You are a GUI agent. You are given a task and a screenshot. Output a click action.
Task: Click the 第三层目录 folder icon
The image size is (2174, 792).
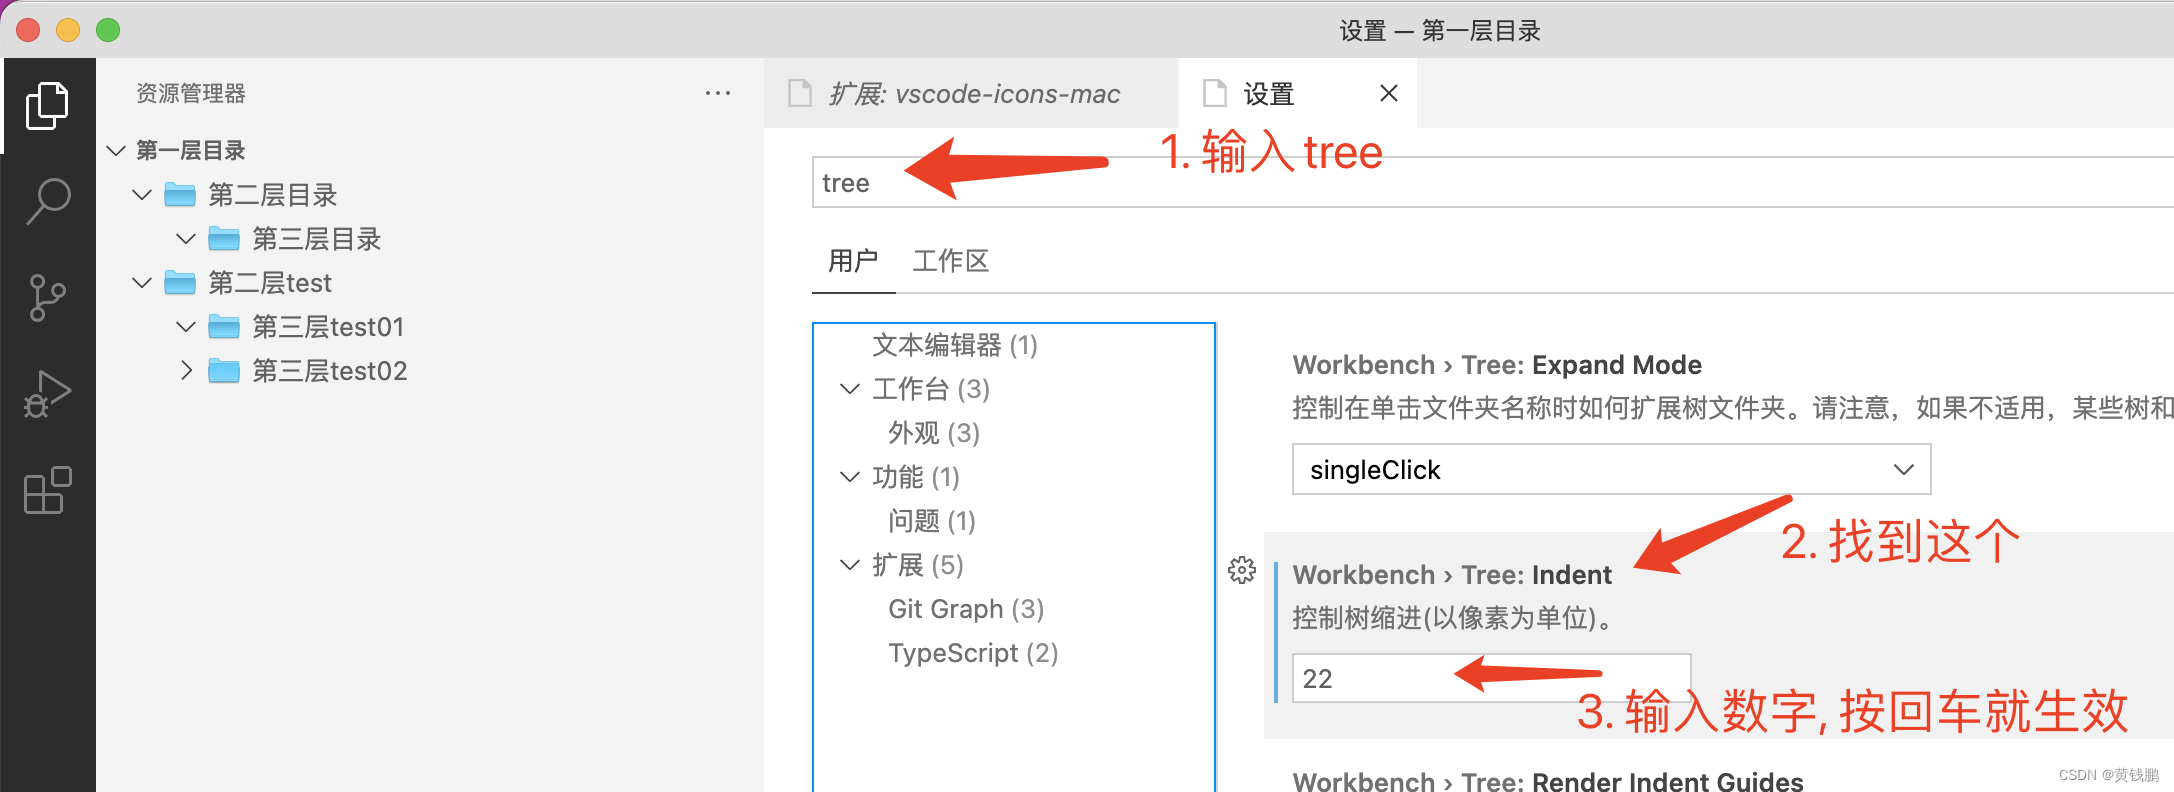coord(224,239)
